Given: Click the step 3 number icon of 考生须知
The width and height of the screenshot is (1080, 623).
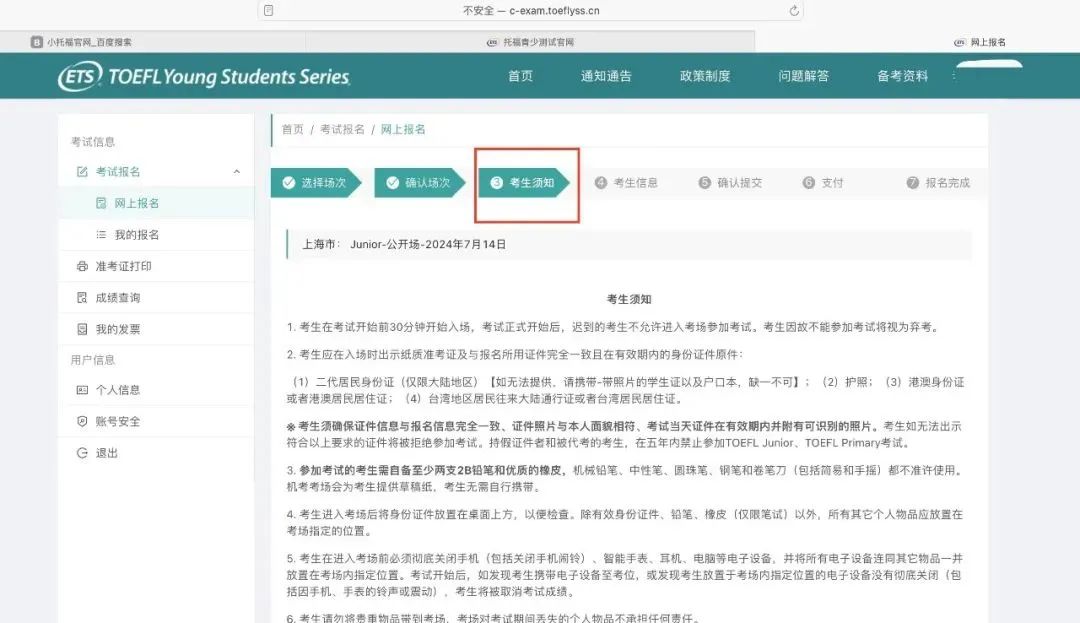Looking at the screenshot, I should pyautogui.click(x=497, y=182).
